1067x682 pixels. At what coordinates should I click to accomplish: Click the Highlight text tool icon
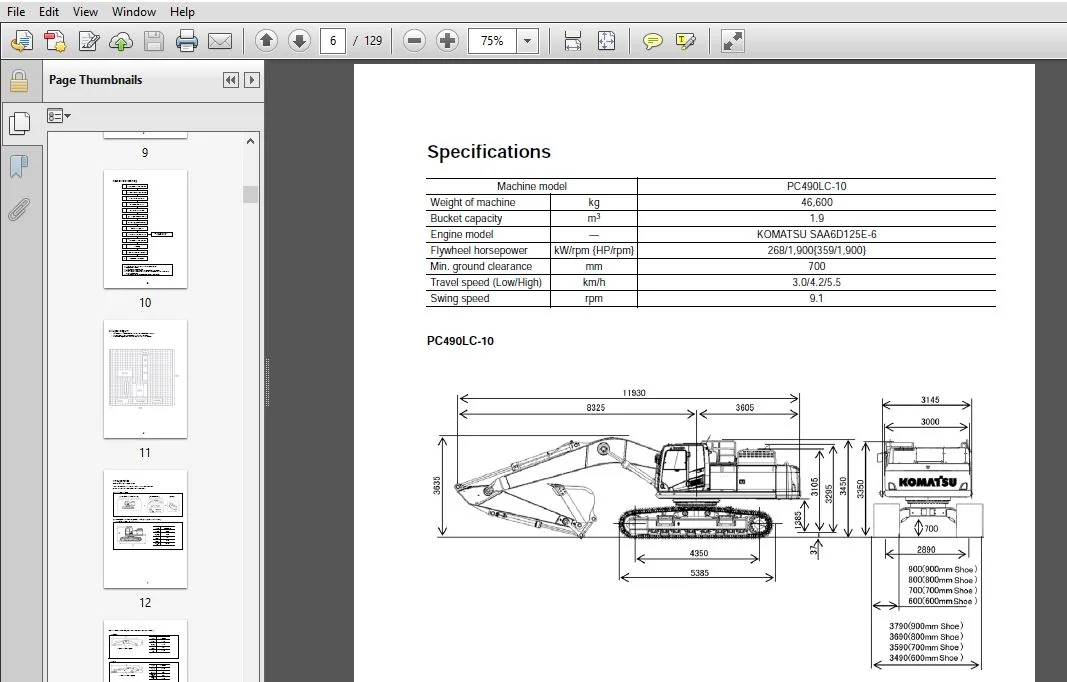[686, 41]
